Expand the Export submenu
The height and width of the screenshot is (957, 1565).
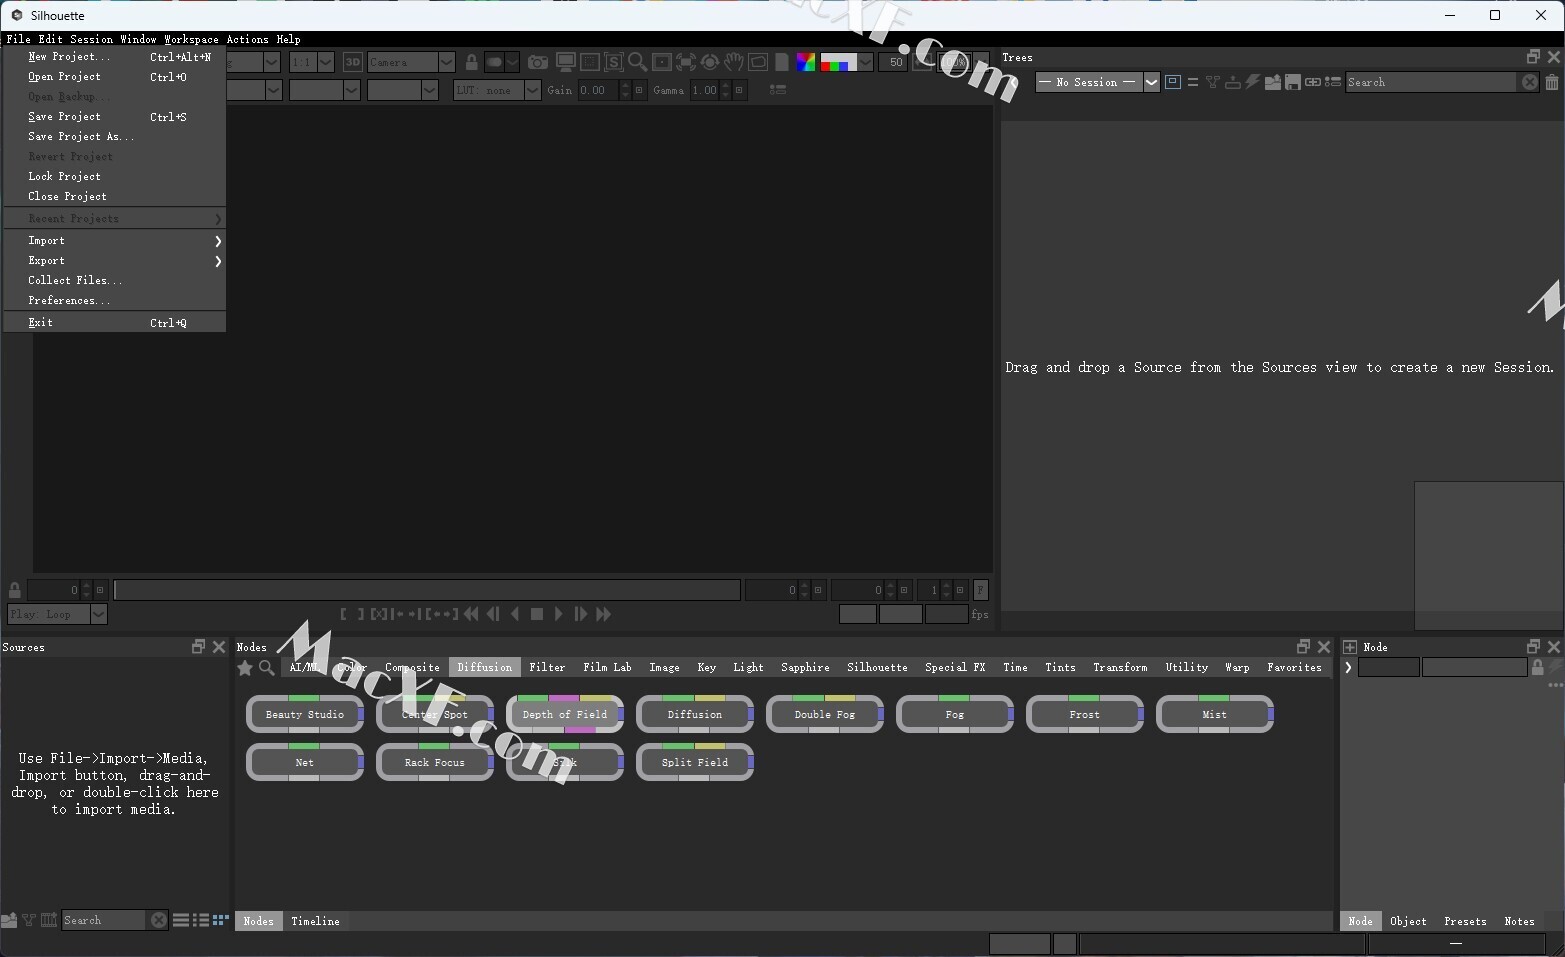114,261
